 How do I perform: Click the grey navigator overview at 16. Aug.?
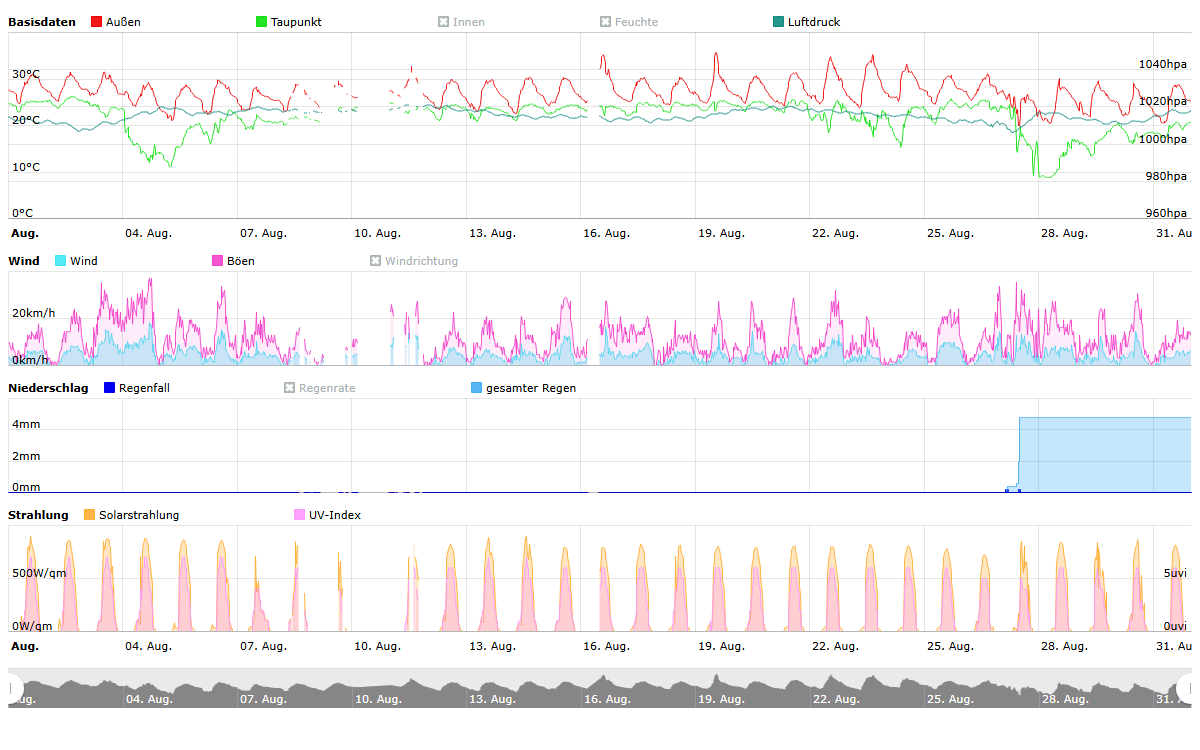[606, 690]
